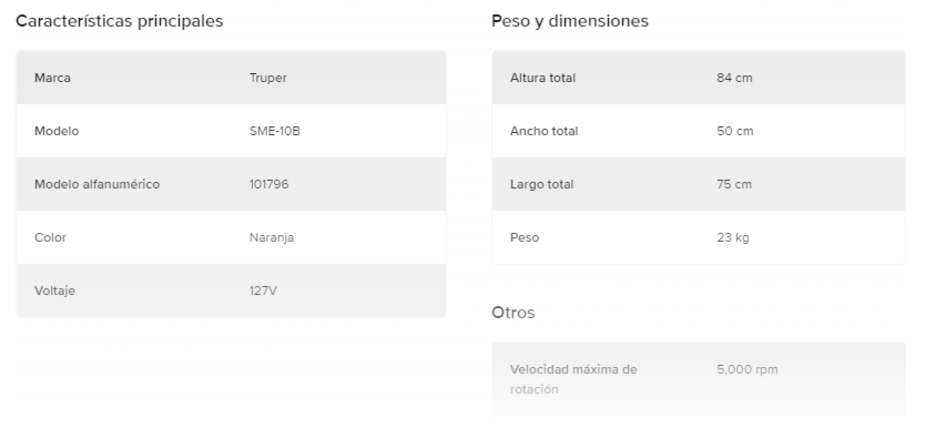
Task: Click the "Velocidad máxima de rotación" label
Action: pos(573,379)
